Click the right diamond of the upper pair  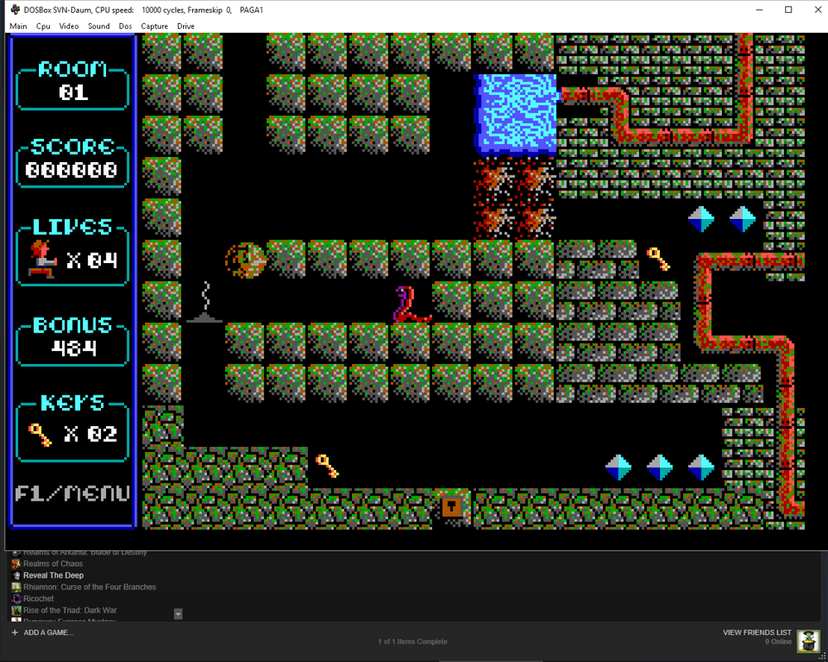pyautogui.click(x=742, y=219)
